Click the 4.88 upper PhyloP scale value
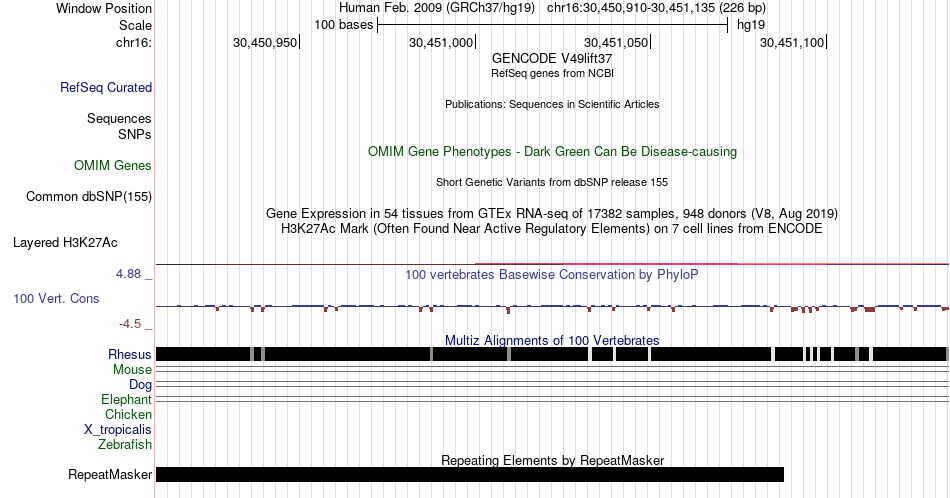 [128, 274]
